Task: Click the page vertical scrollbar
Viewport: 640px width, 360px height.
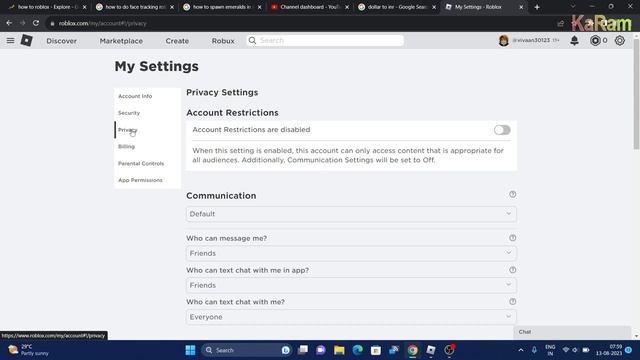Action: (636, 94)
